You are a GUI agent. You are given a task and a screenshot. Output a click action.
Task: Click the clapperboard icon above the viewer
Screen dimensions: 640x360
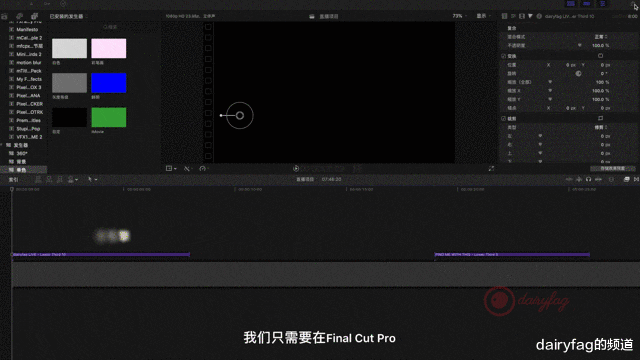(x=312, y=16)
